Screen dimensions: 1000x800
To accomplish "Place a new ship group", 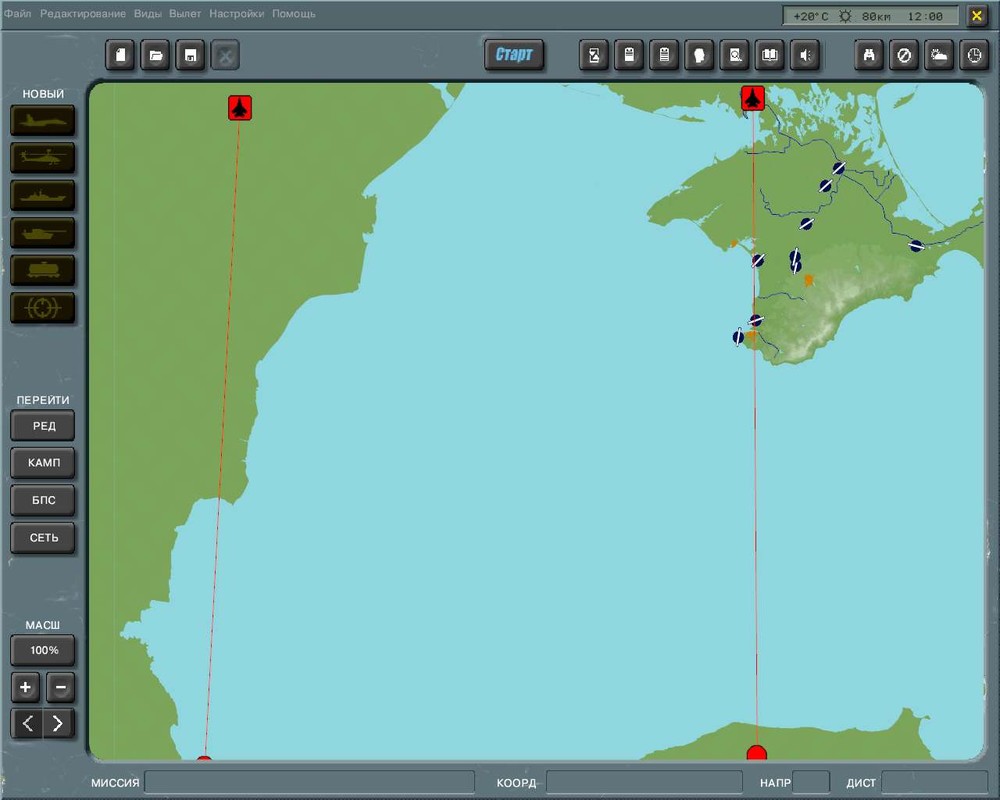I will [x=42, y=195].
